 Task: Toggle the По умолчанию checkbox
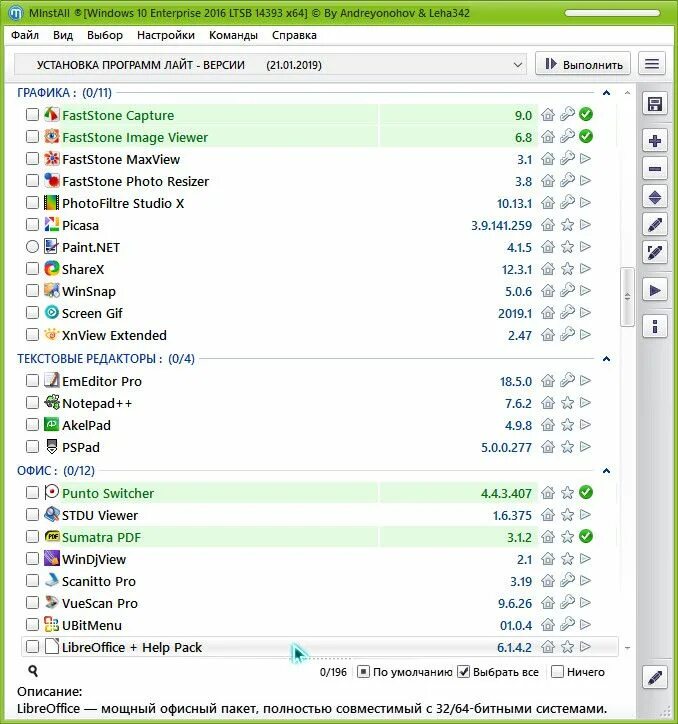(x=363, y=672)
